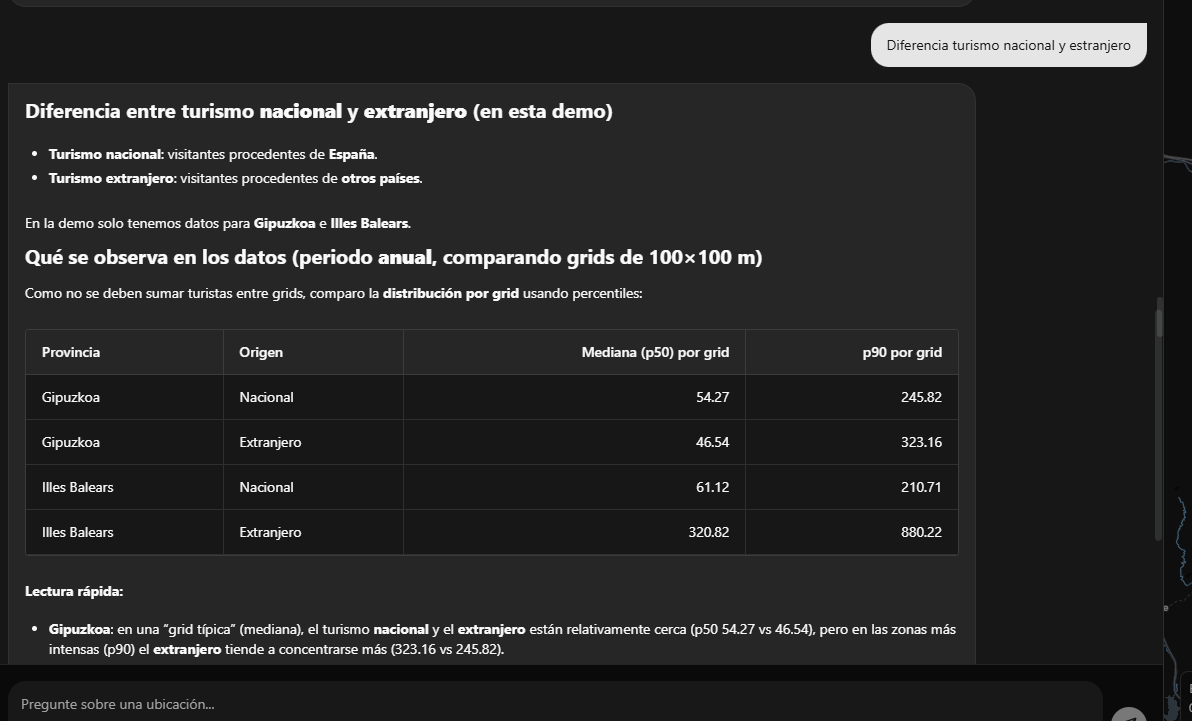Click the 'Turismo extranjero' bullet item

tap(235, 178)
